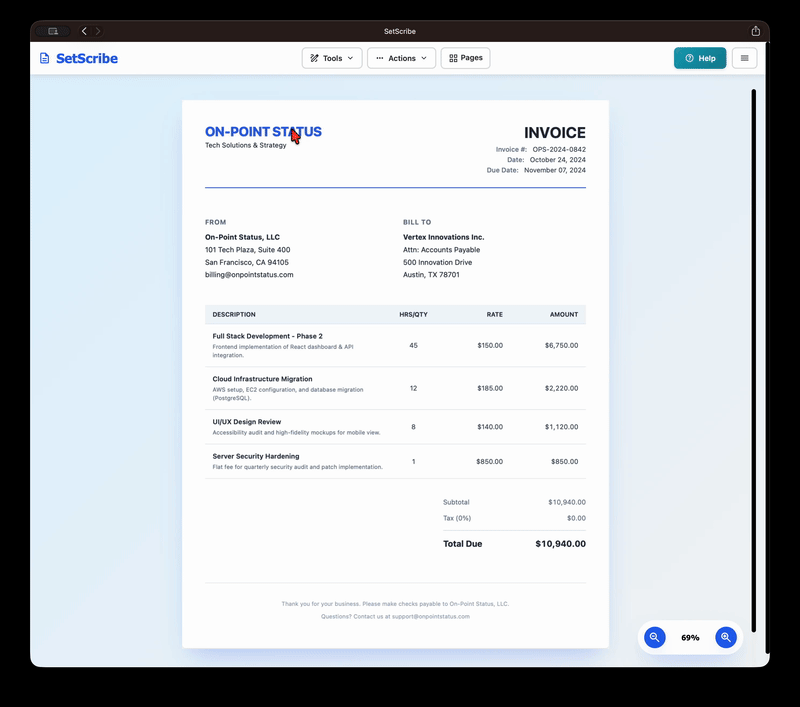Screen dimensions: 800x707
Task: Navigate forward using the right chevron arrow
Action: [x=98, y=31]
